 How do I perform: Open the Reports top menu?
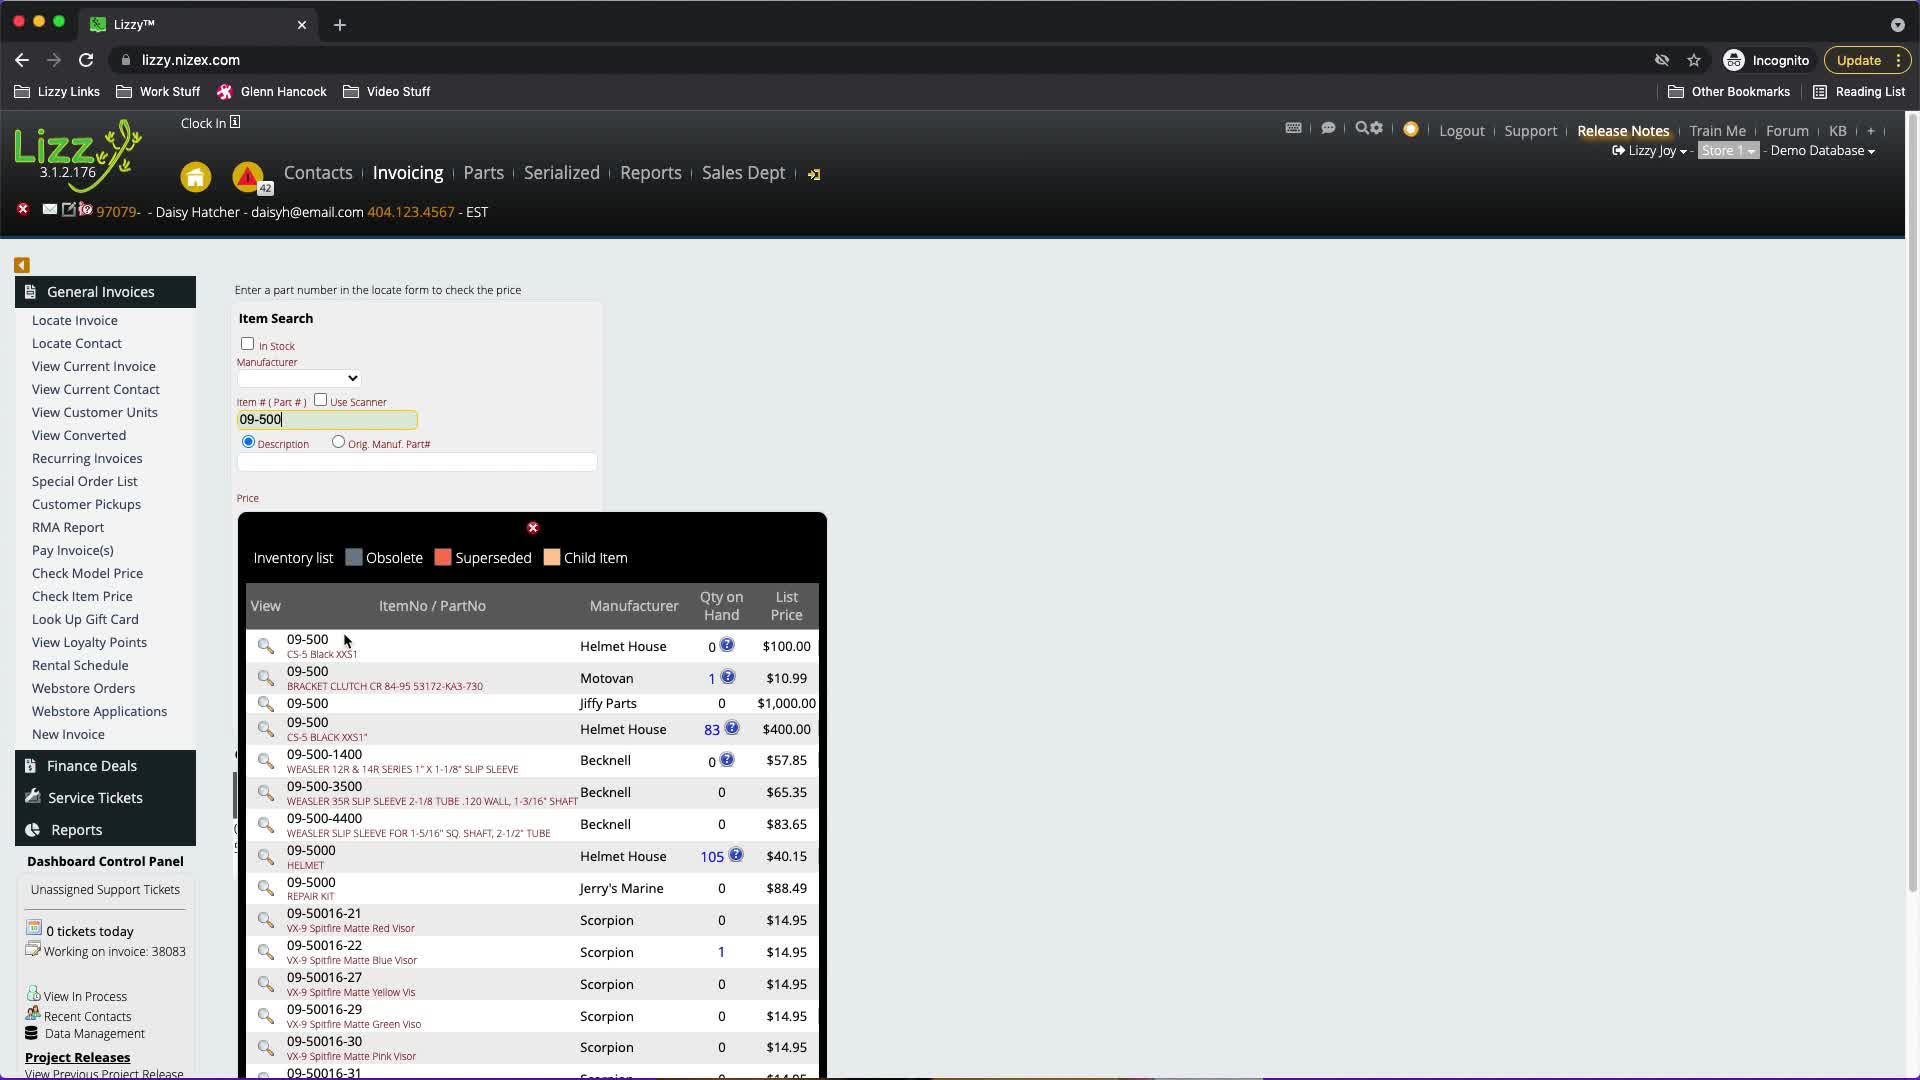click(650, 173)
